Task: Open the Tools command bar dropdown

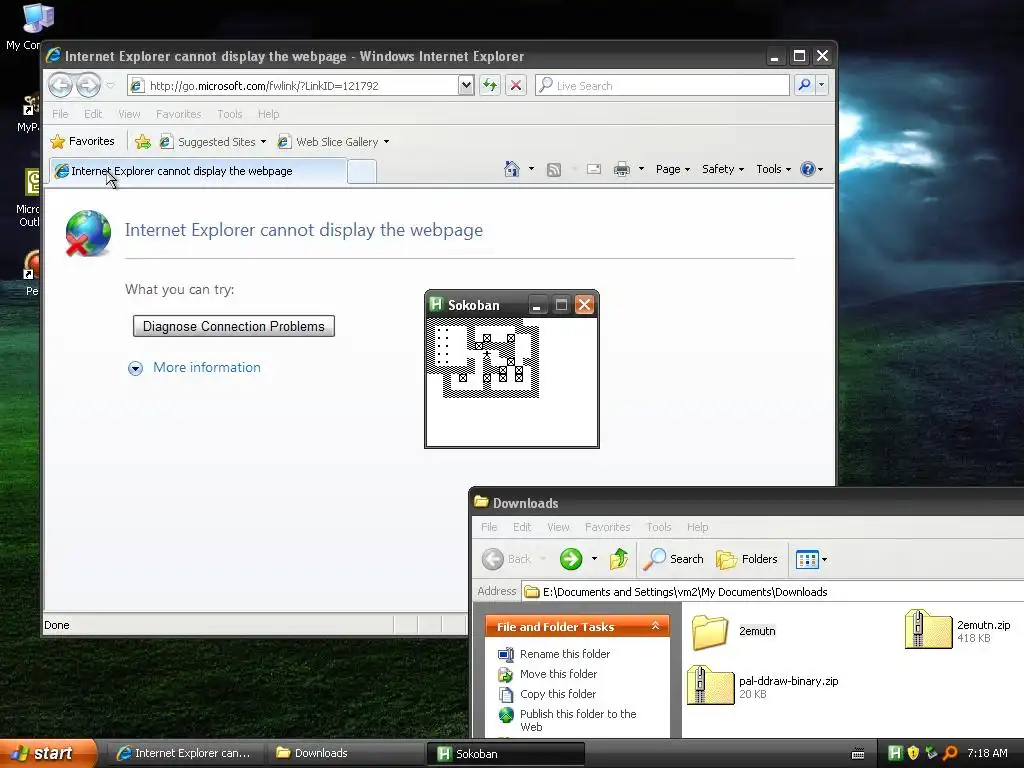Action: click(x=773, y=169)
